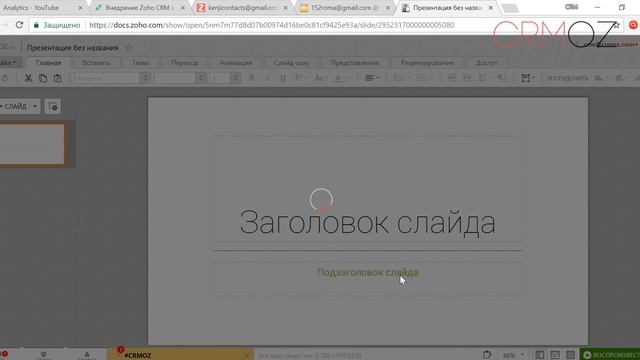Click the Paste clipboard icon
The height and width of the screenshot is (360, 640).
[x=58, y=78]
